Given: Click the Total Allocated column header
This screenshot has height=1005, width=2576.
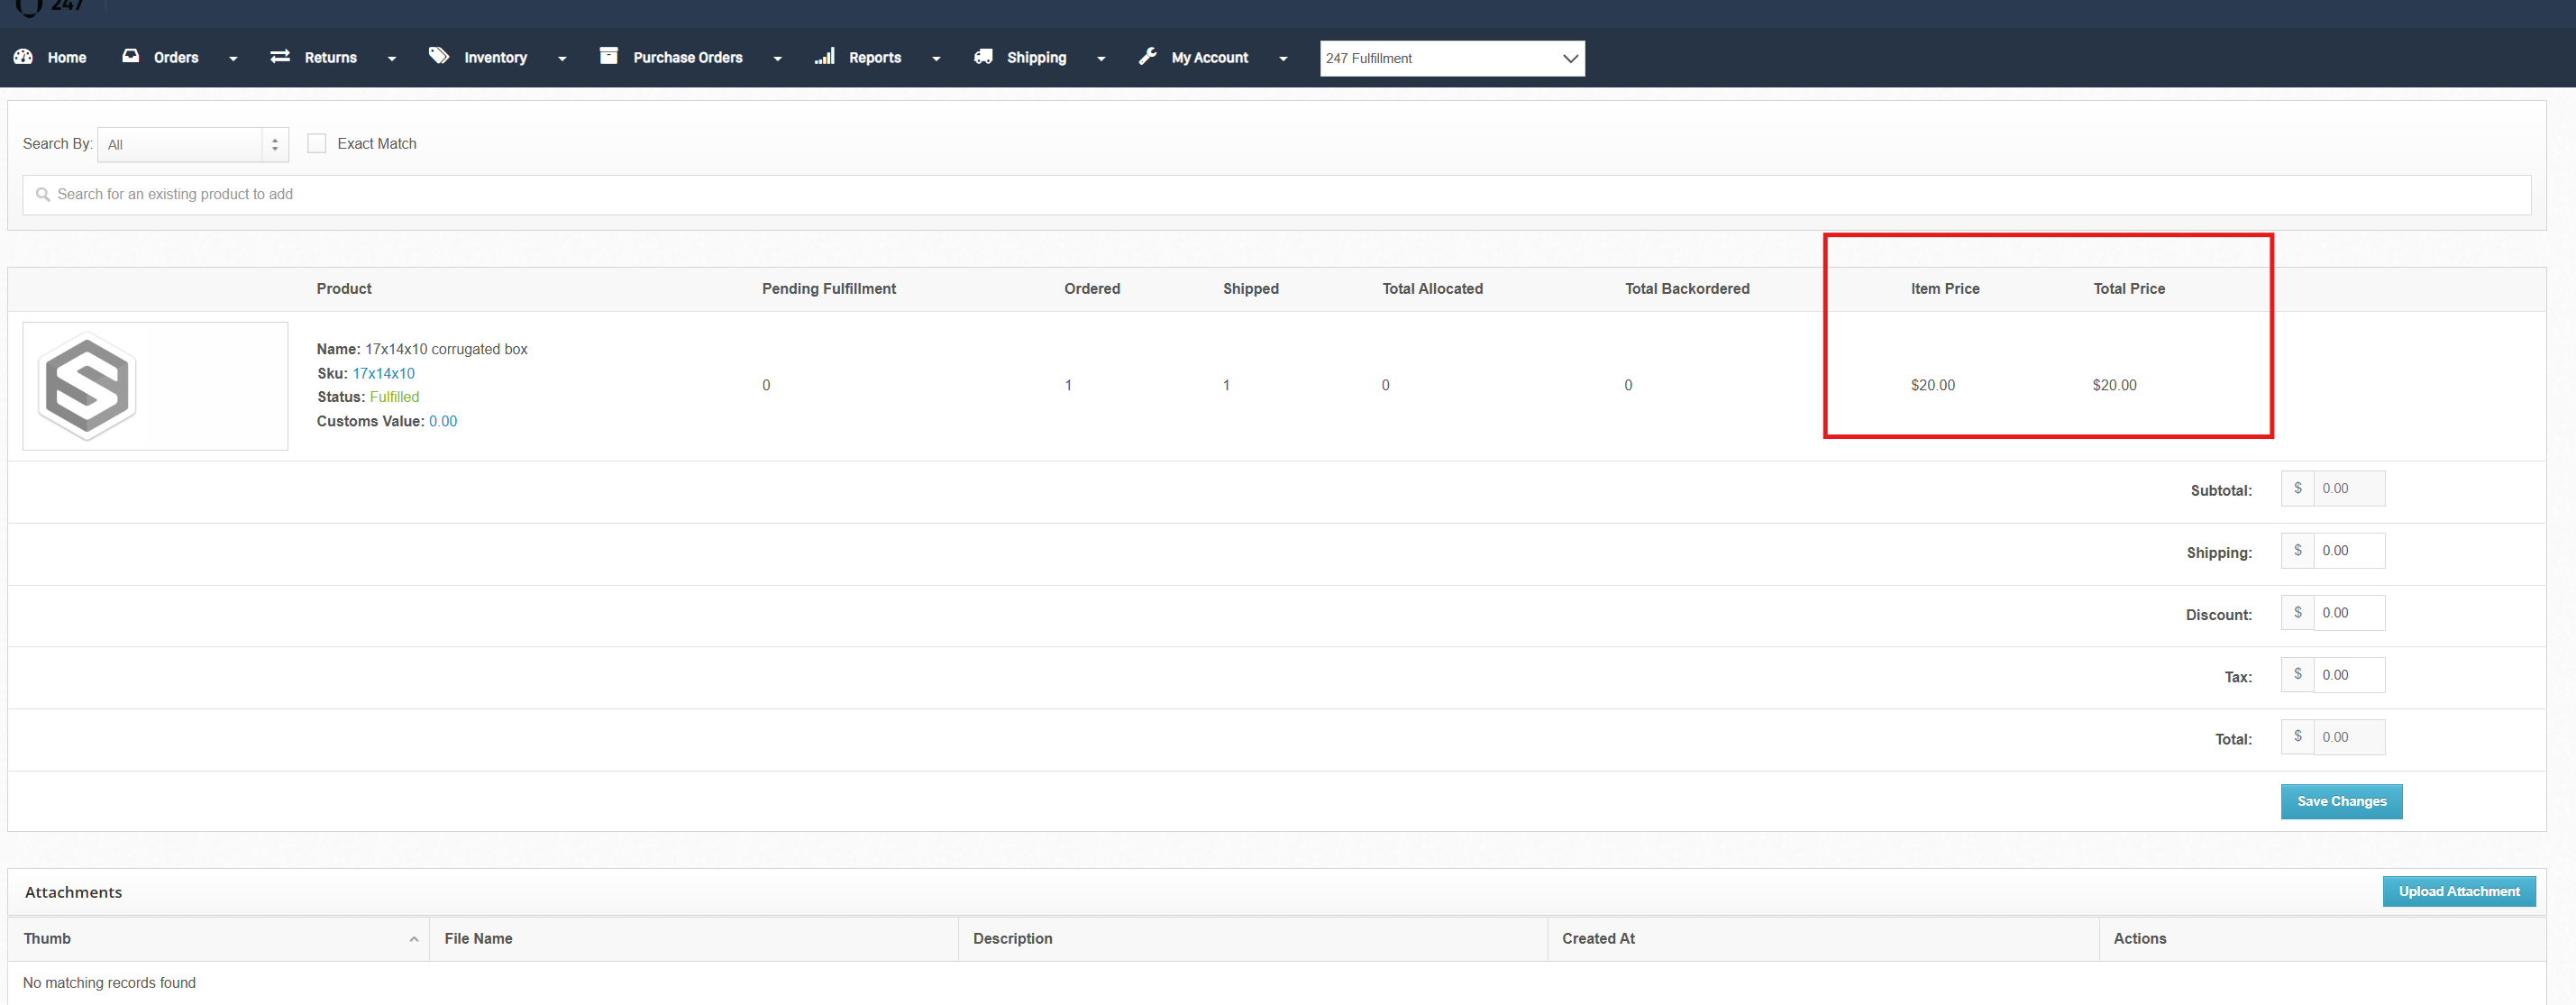Looking at the screenshot, I should click(x=1432, y=289).
